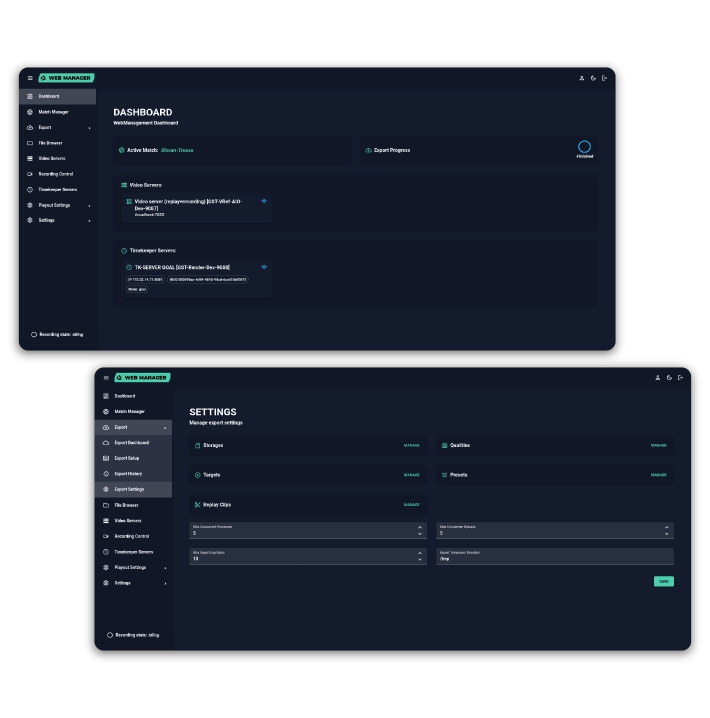Click the UUID chip on the TK-SERVER card
The width and height of the screenshot is (710, 718).
tap(208, 279)
